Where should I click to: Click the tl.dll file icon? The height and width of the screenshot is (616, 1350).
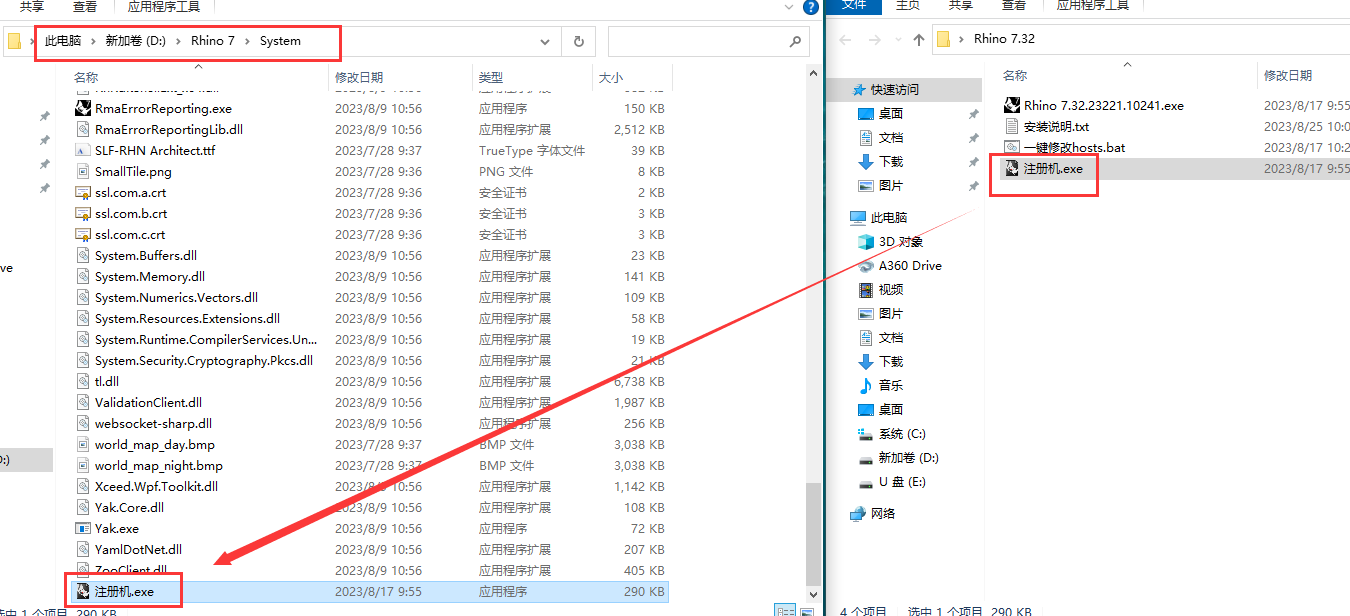point(83,381)
